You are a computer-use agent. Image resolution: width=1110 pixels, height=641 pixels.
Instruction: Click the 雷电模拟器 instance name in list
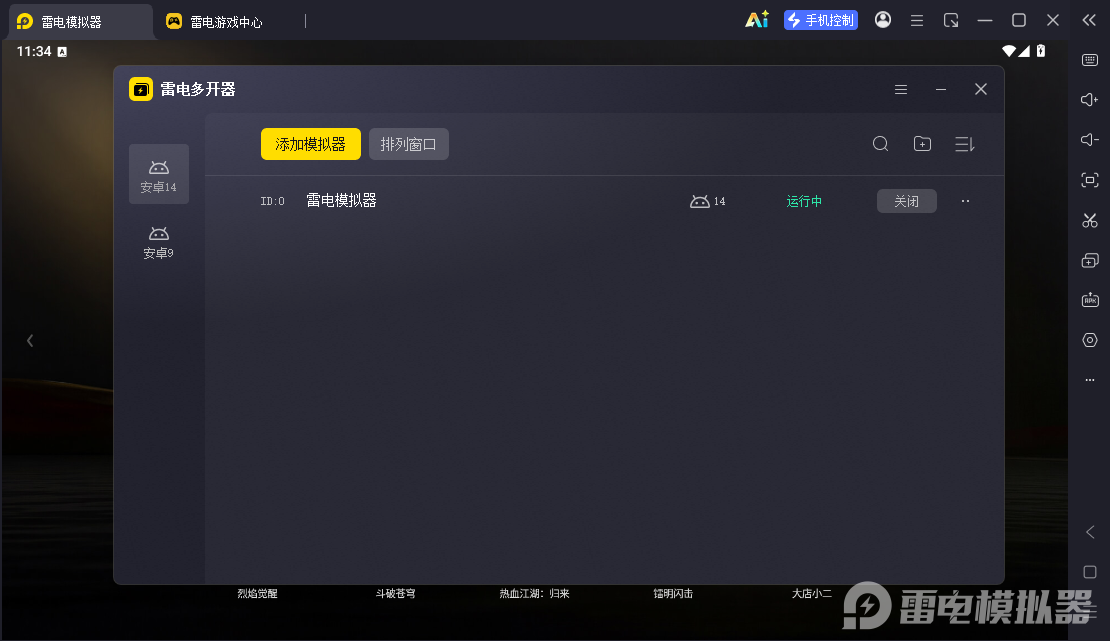pyautogui.click(x=341, y=200)
